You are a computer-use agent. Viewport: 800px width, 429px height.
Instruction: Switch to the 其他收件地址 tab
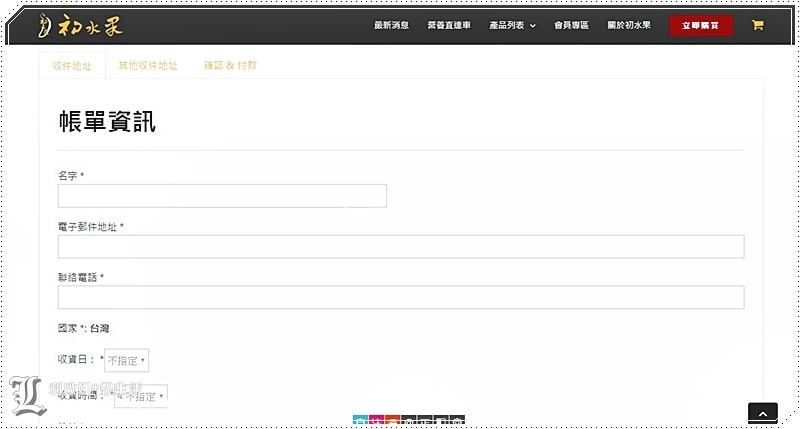(147, 65)
